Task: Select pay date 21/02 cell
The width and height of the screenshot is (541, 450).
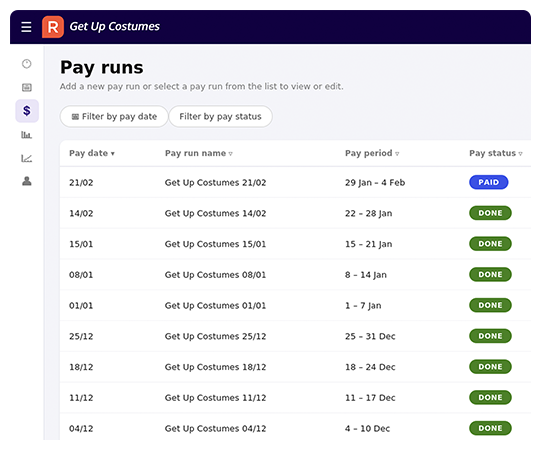Action: click(x=81, y=183)
